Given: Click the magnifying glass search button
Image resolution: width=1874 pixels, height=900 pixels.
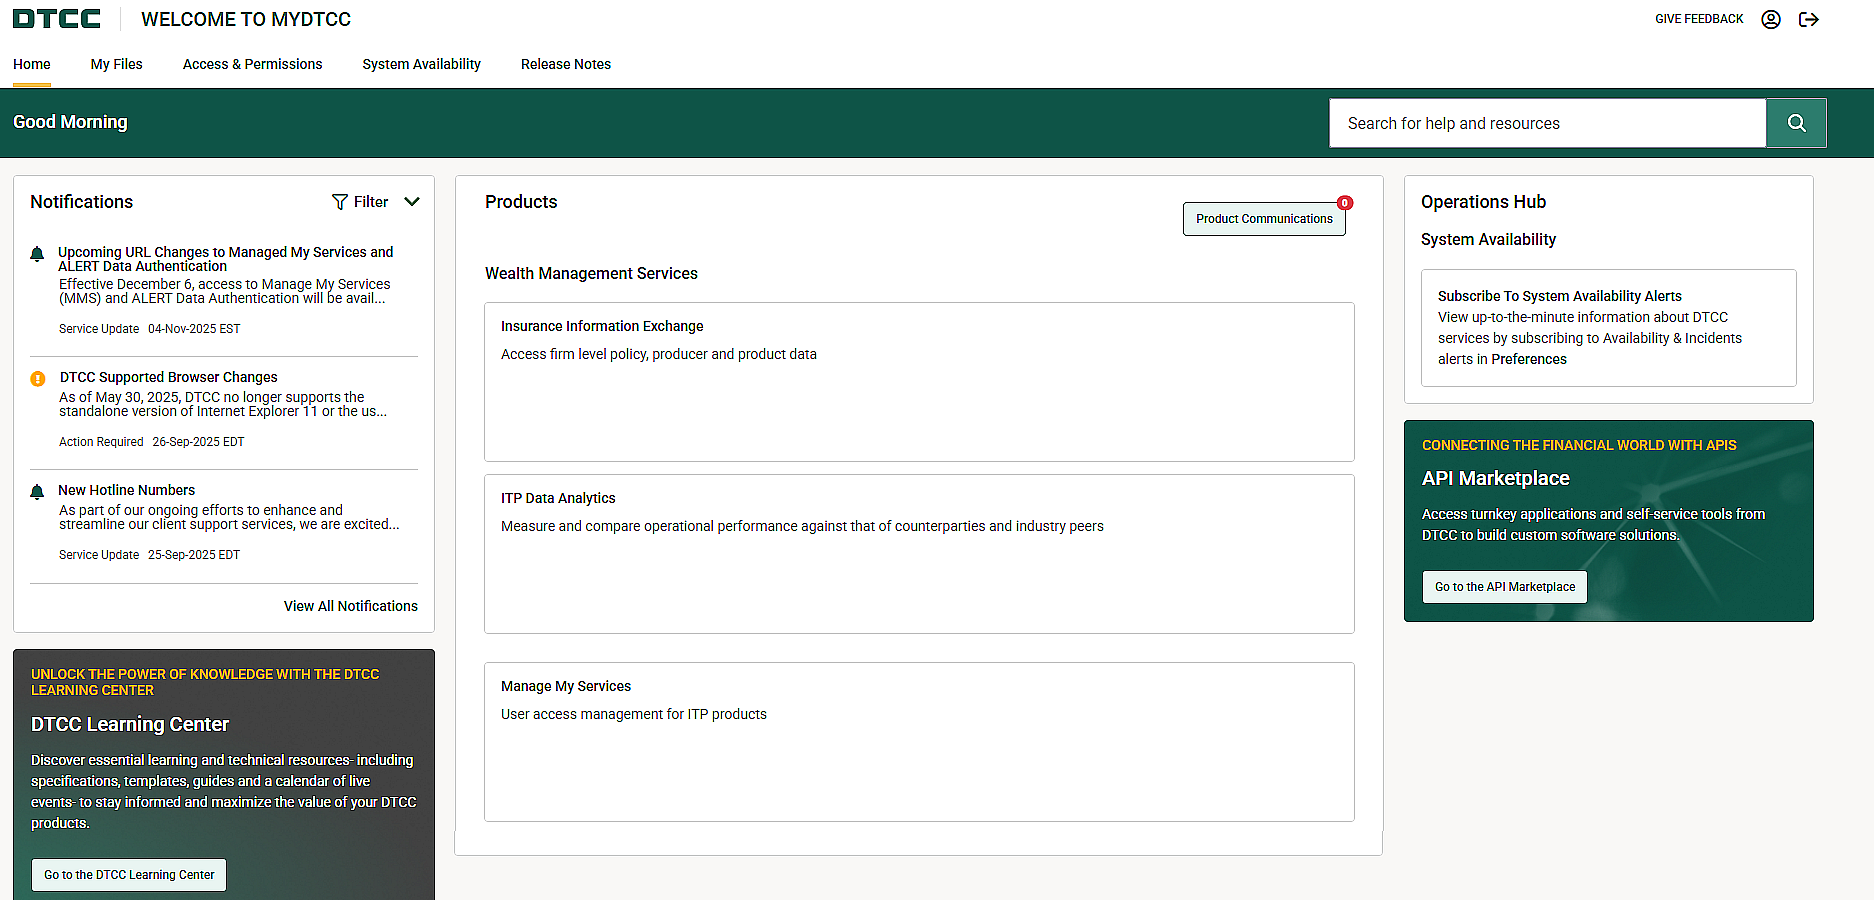Looking at the screenshot, I should click(1796, 123).
